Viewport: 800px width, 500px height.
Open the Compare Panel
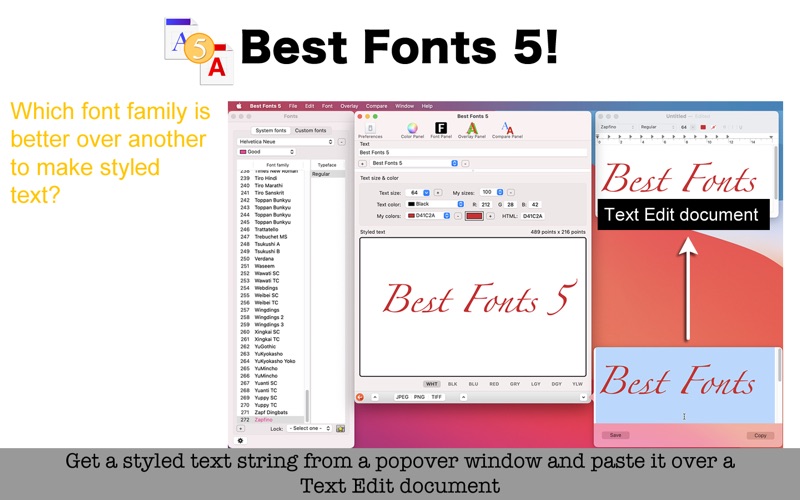pos(507,129)
